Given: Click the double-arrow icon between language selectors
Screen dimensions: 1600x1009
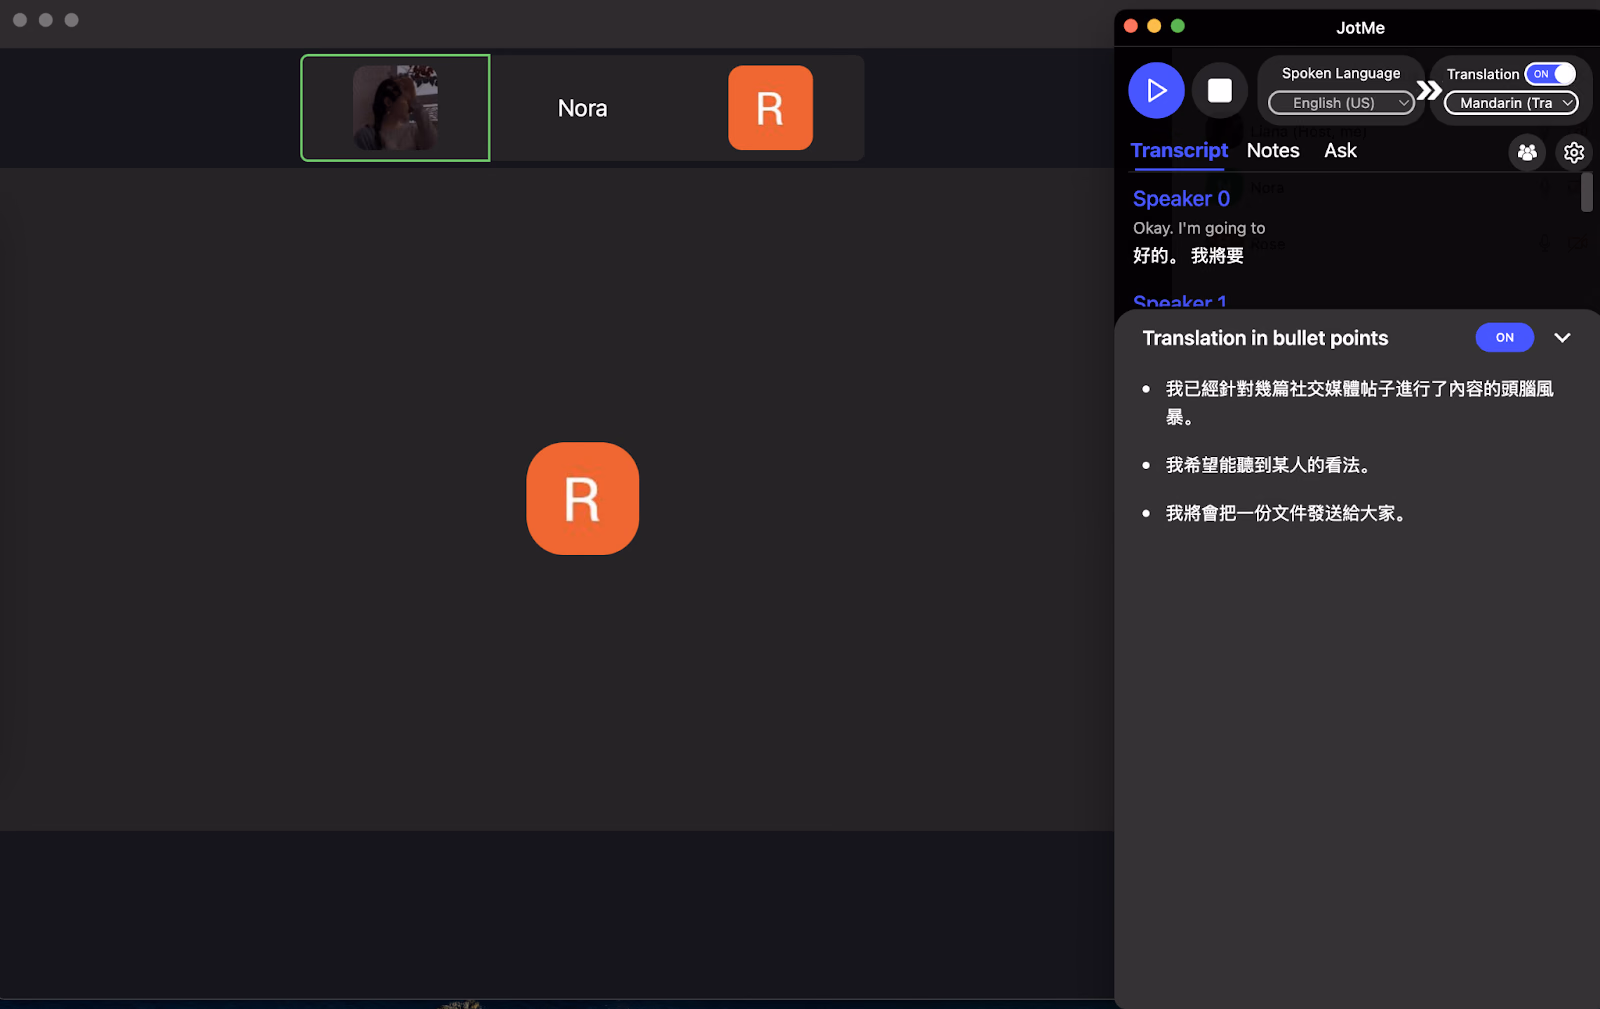Looking at the screenshot, I should [x=1429, y=91].
